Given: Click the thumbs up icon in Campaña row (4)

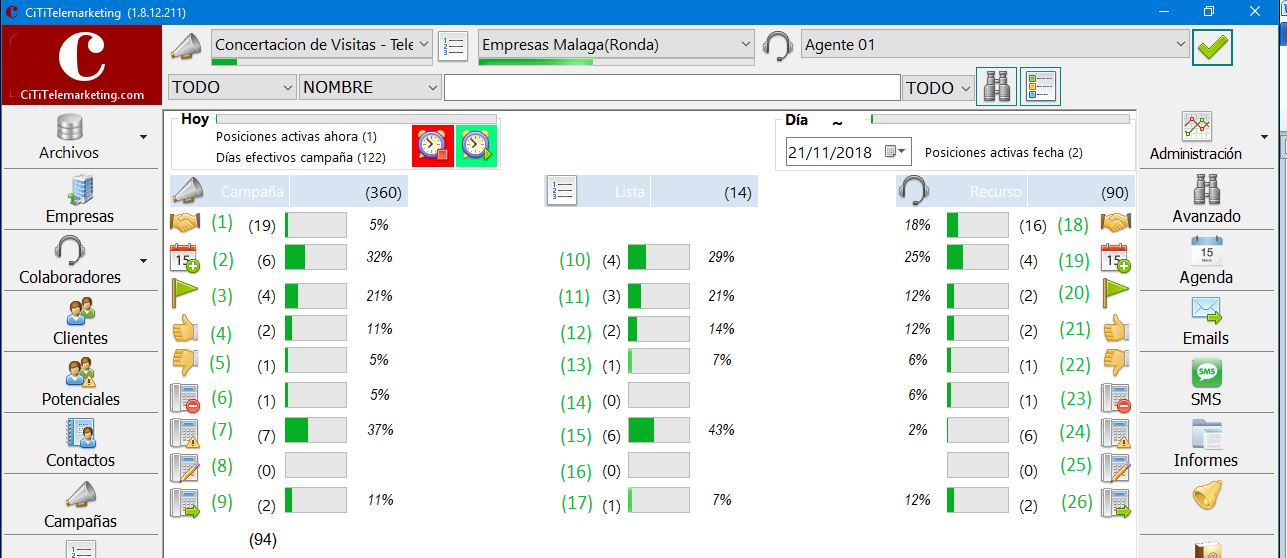Looking at the screenshot, I should 186,329.
